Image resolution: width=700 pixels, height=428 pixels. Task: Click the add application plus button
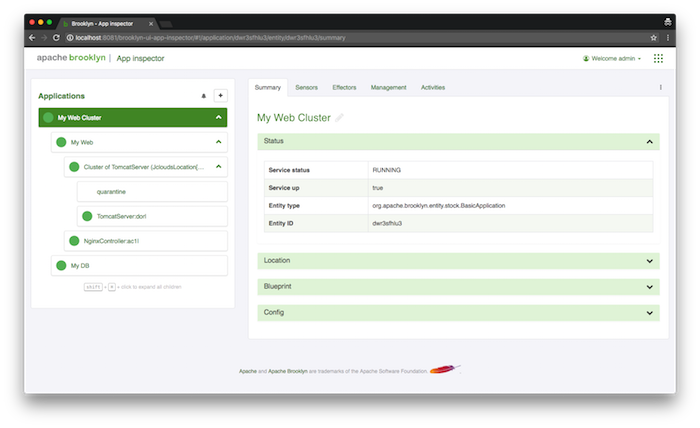220,96
